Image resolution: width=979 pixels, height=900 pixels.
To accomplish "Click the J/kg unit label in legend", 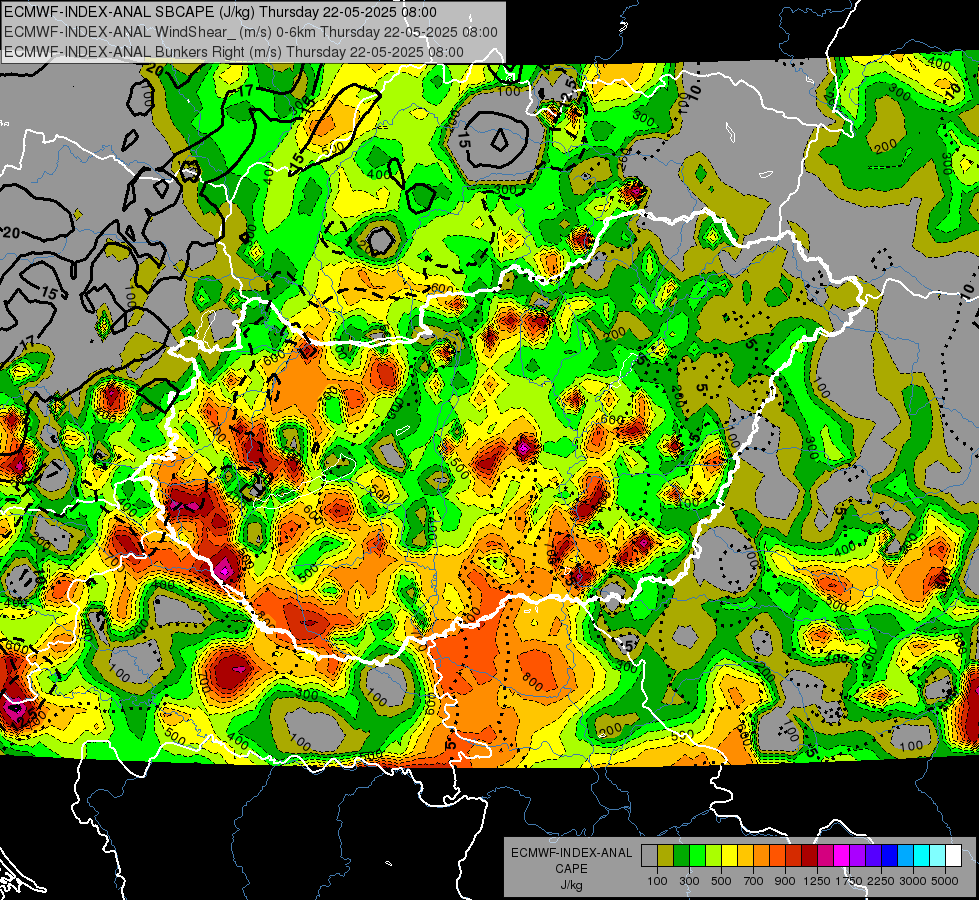I will click(571, 885).
